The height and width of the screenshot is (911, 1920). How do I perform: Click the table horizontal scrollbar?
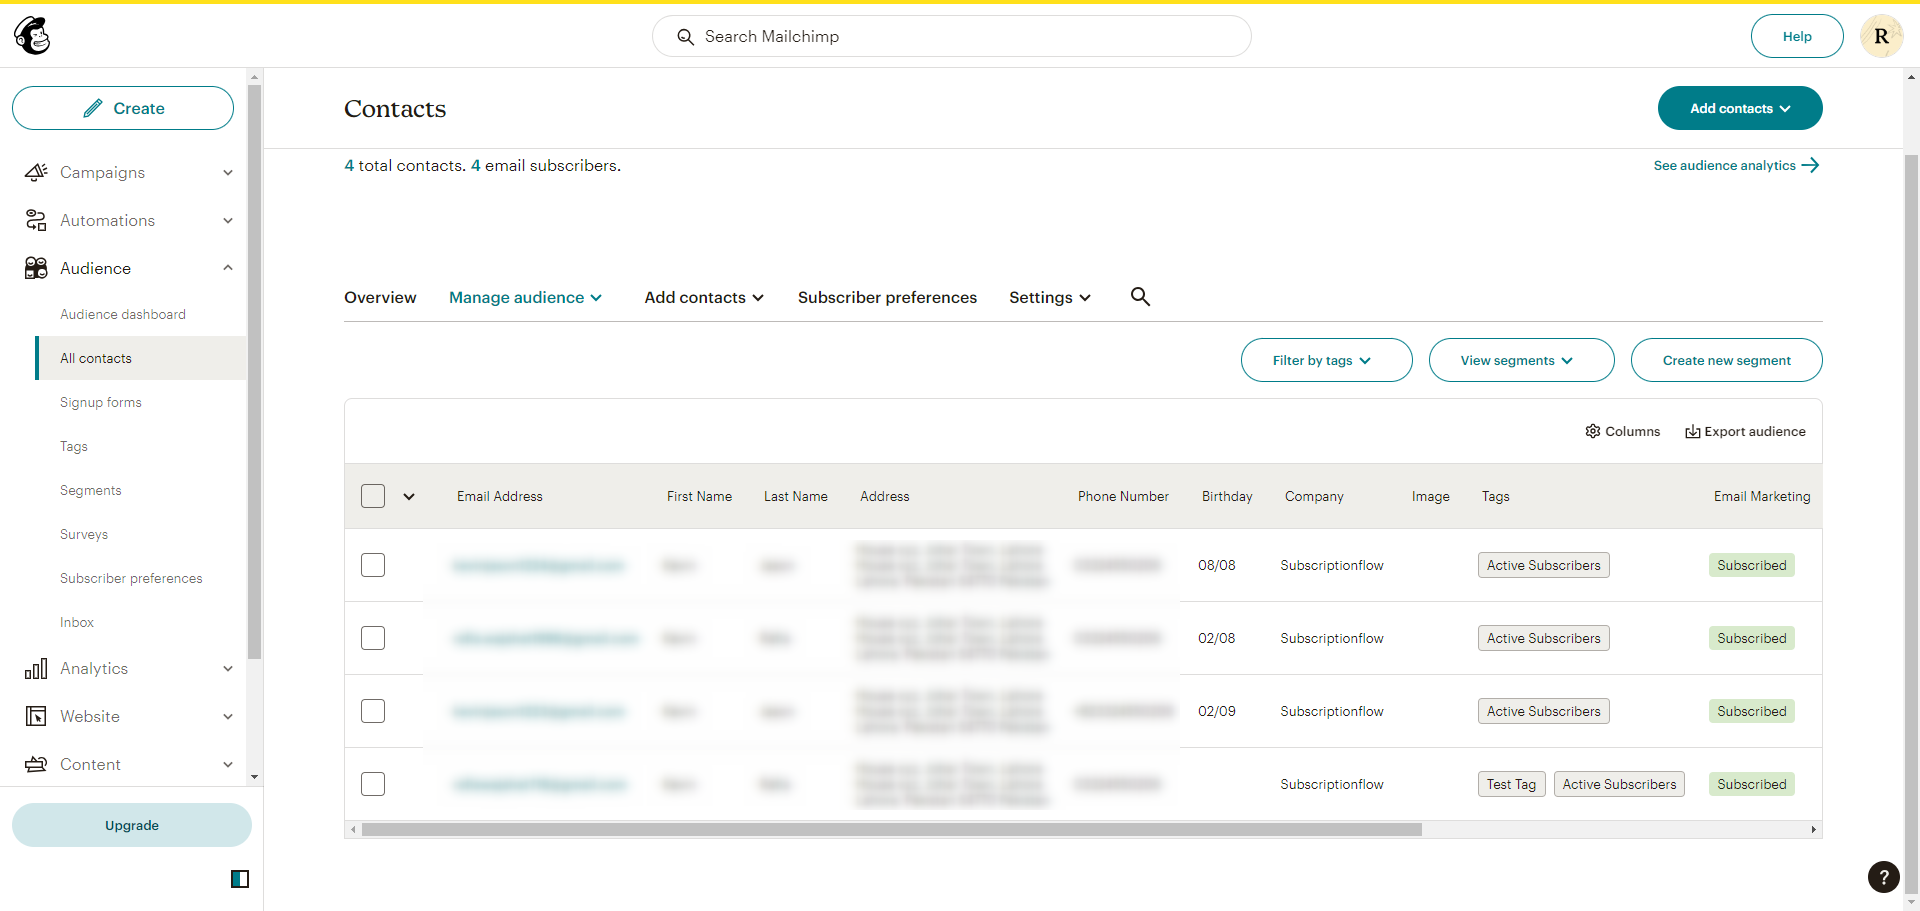pyautogui.click(x=891, y=830)
